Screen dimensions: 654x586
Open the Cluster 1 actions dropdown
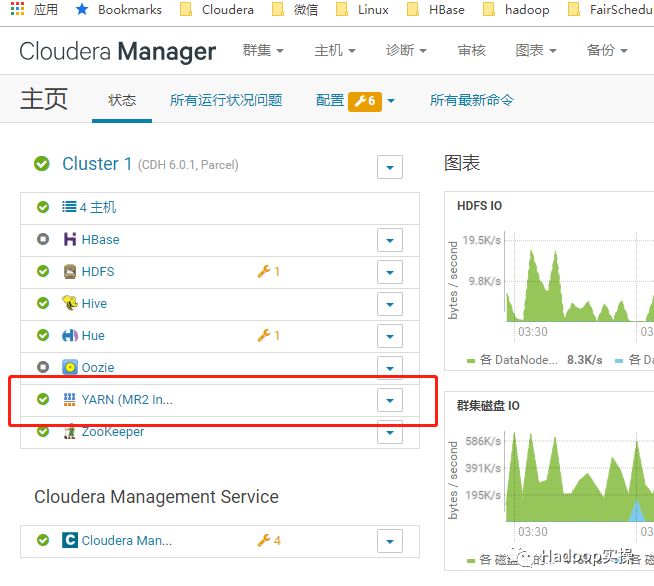pyautogui.click(x=390, y=167)
